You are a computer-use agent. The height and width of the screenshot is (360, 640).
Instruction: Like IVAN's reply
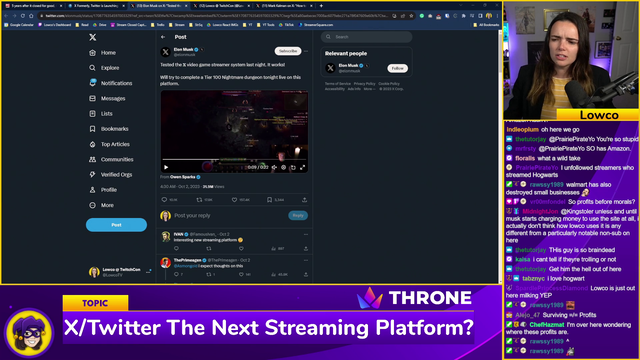click(x=241, y=248)
